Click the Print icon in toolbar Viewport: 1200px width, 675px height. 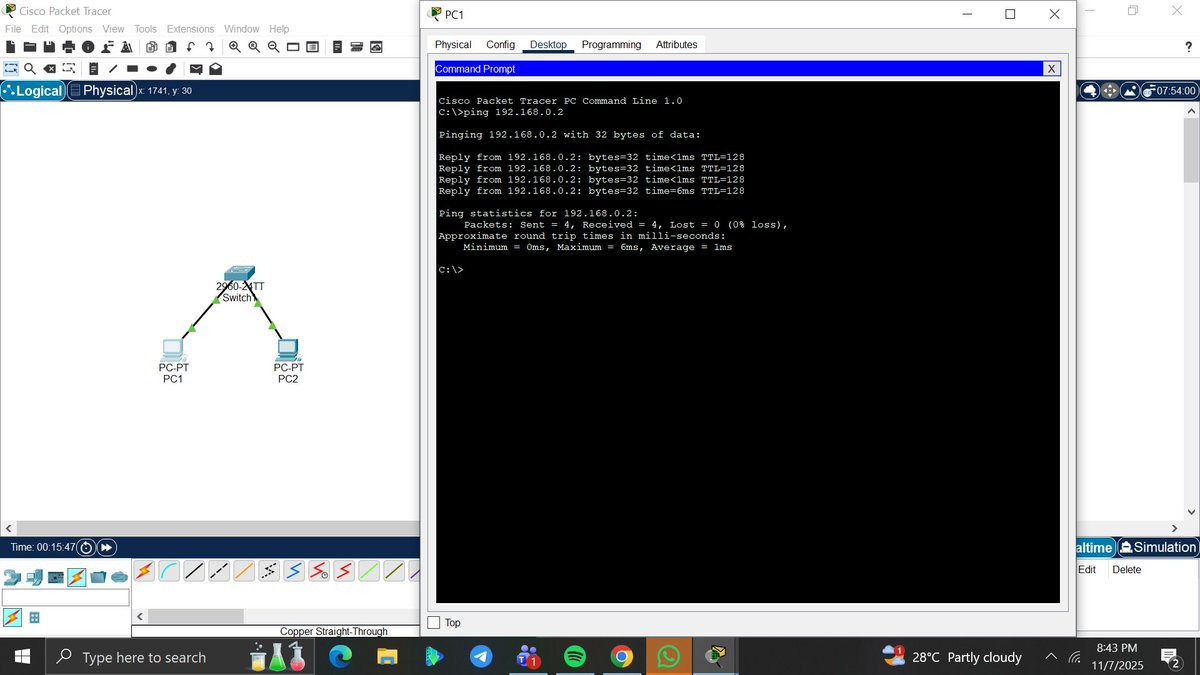coord(68,47)
